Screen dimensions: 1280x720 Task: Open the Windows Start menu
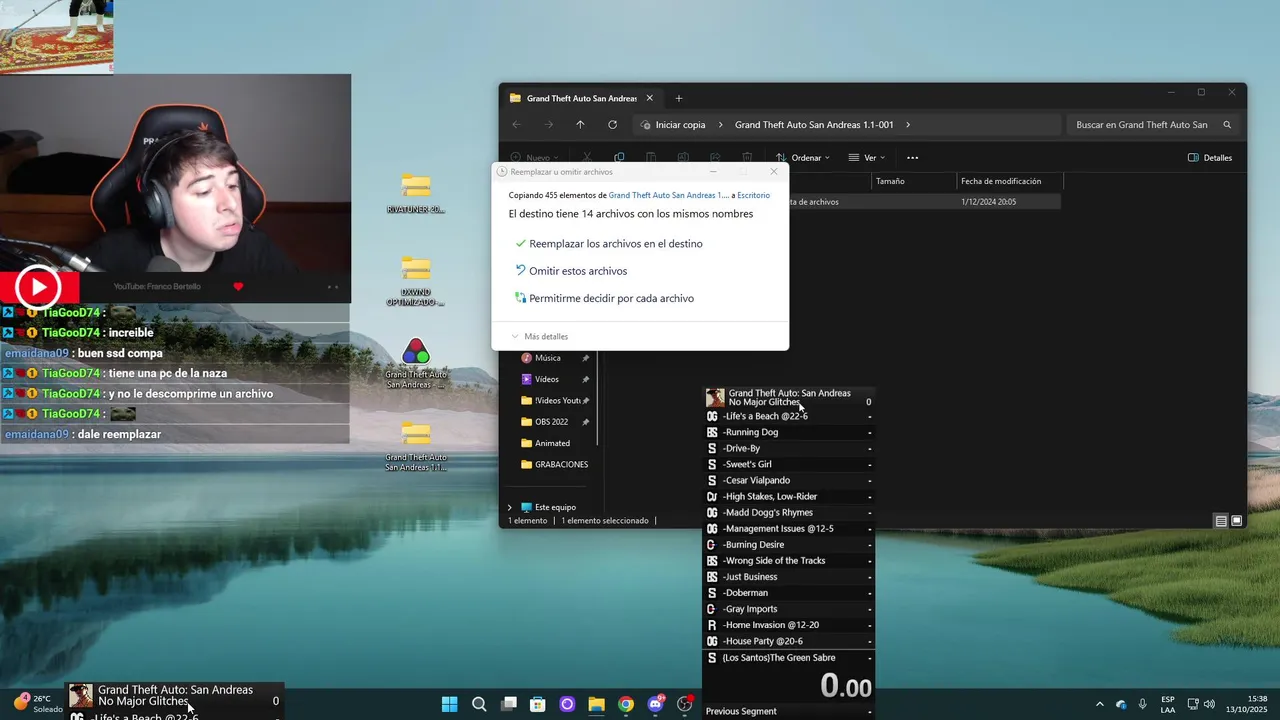click(x=450, y=704)
